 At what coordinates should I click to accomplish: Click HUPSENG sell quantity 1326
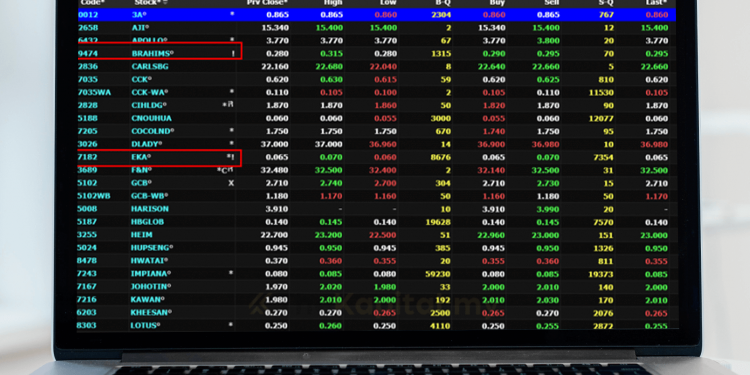coord(603,247)
